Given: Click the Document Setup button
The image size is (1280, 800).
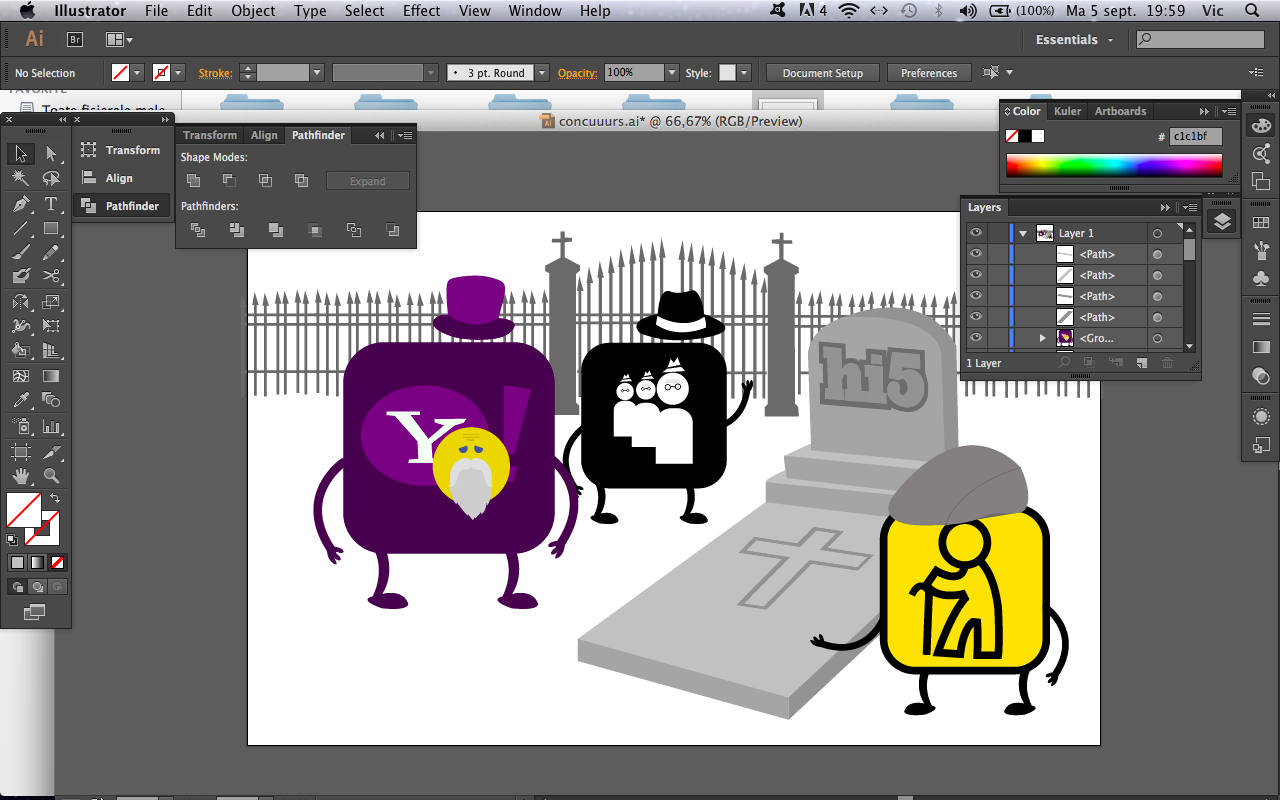Looking at the screenshot, I should point(822,73).
